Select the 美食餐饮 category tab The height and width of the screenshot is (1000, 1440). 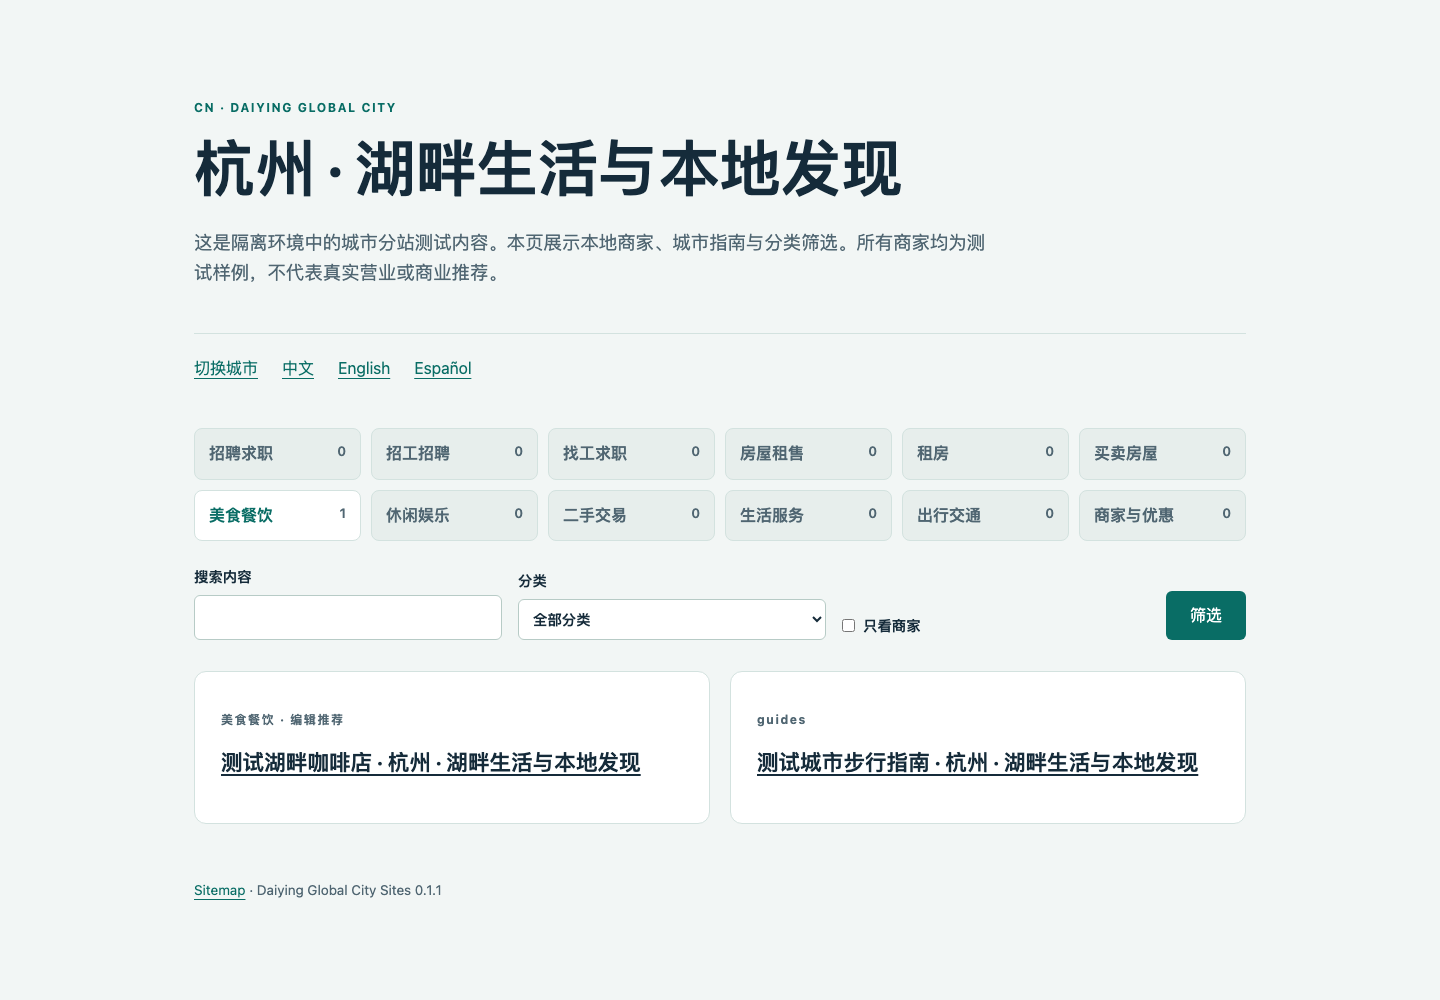[x=277, y=515]
